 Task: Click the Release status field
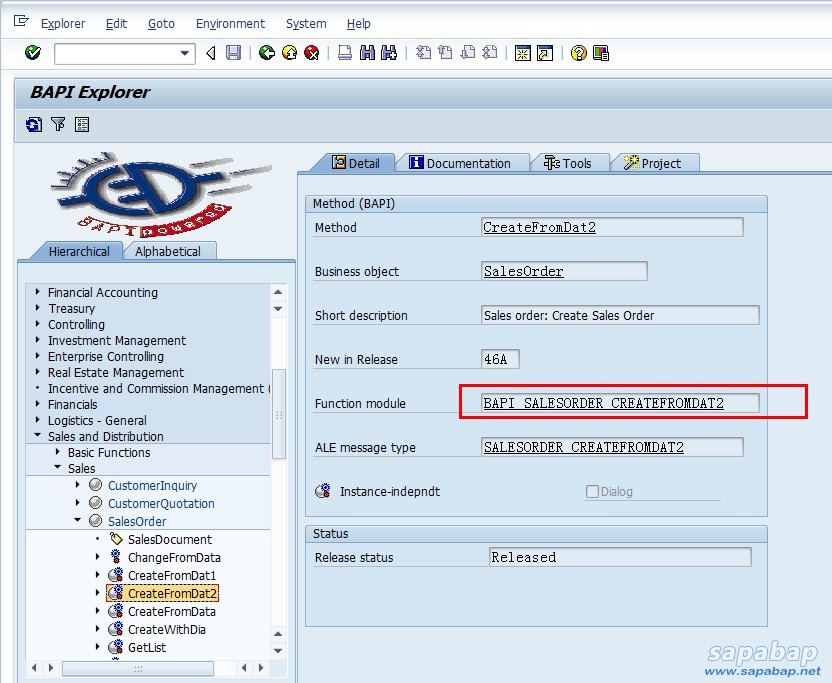point(620,557)
